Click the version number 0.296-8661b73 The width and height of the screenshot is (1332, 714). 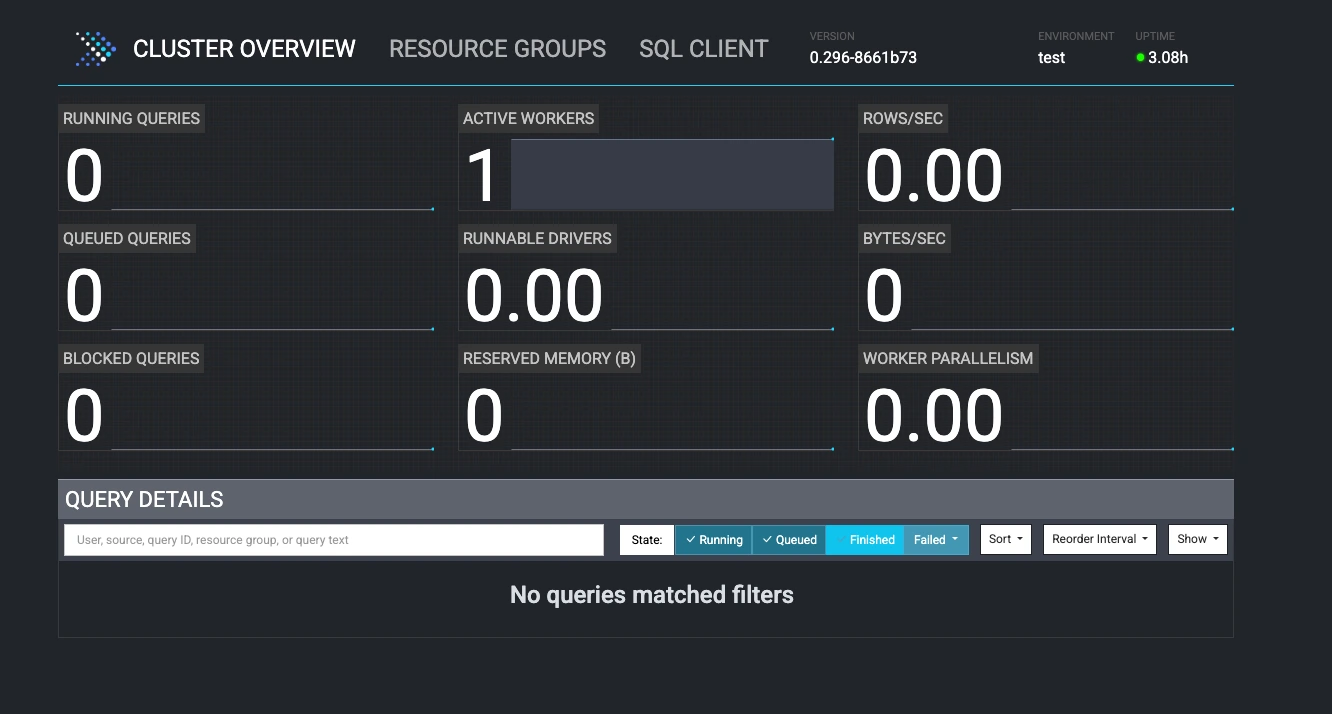[x=863, y=58]
